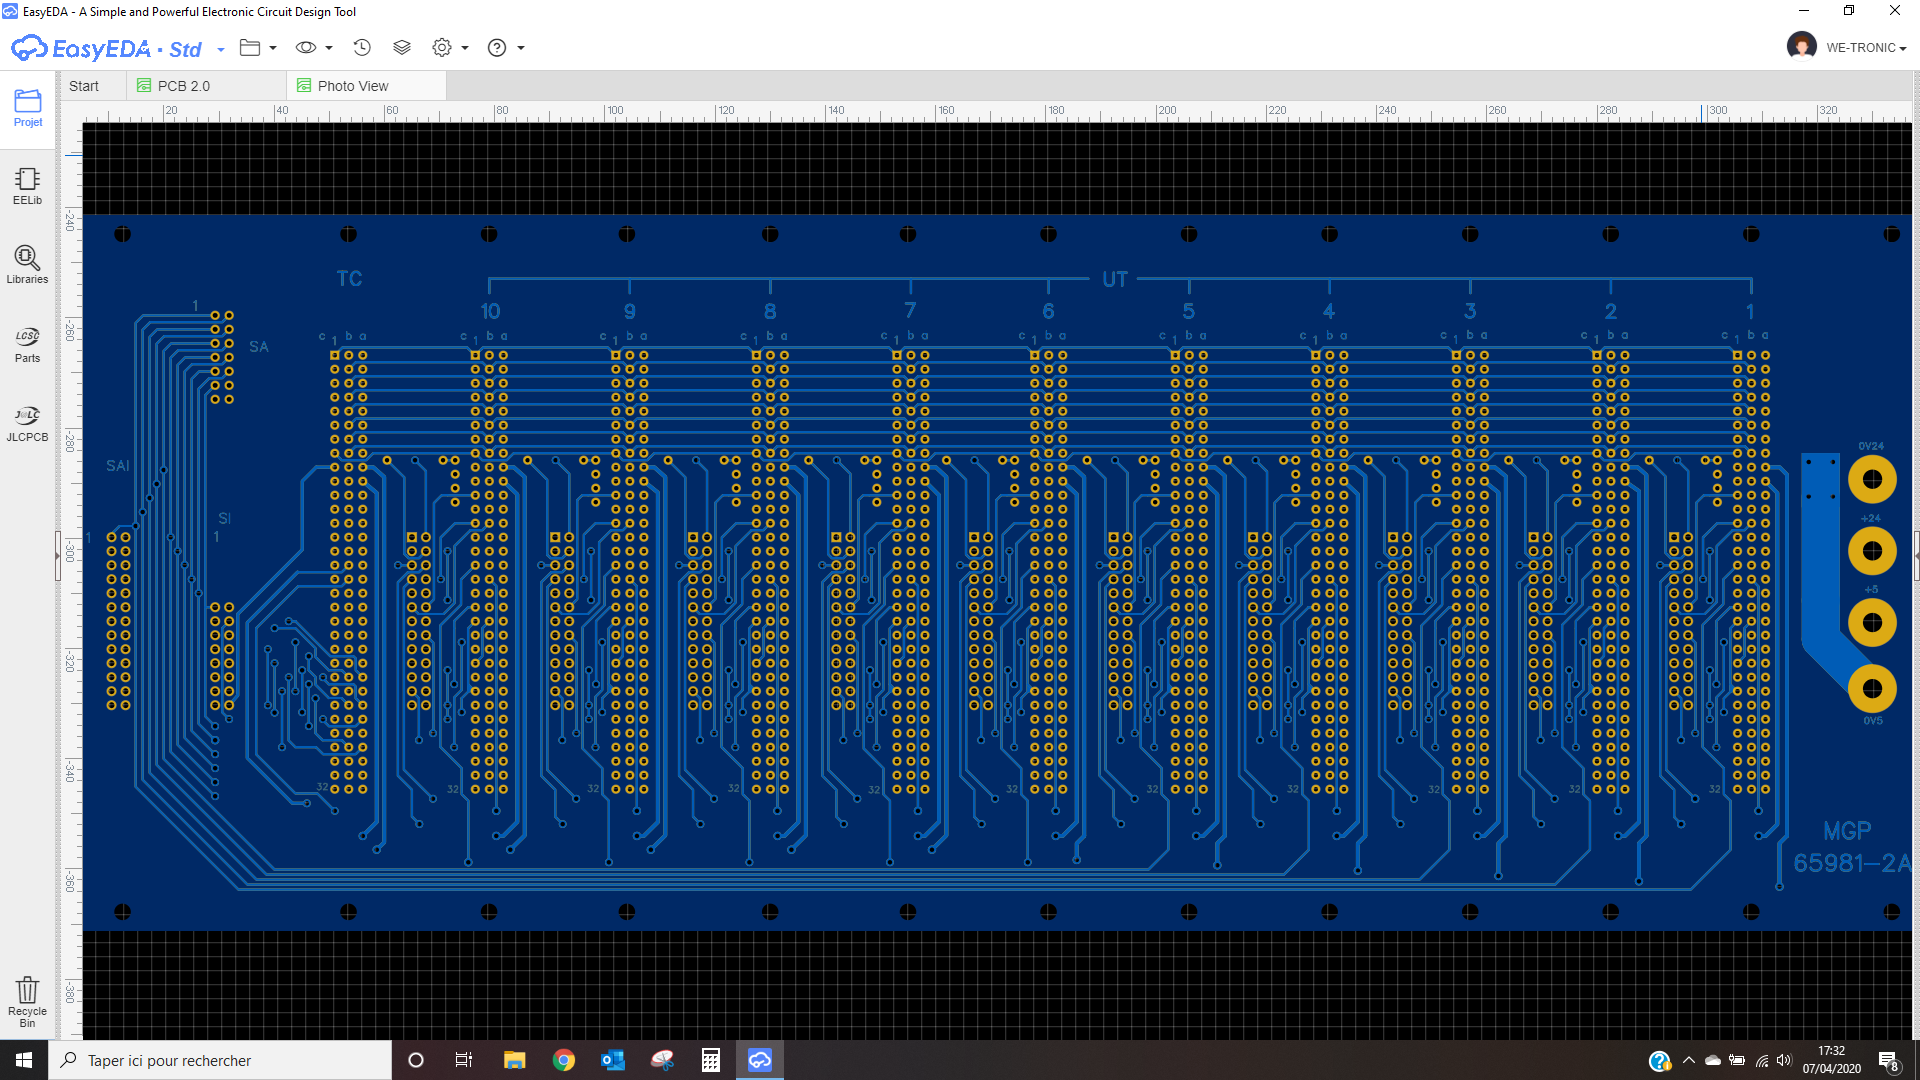Open the volume control tray icon
The width and height of the screenshot is (1920, 1080).
1785,1060
